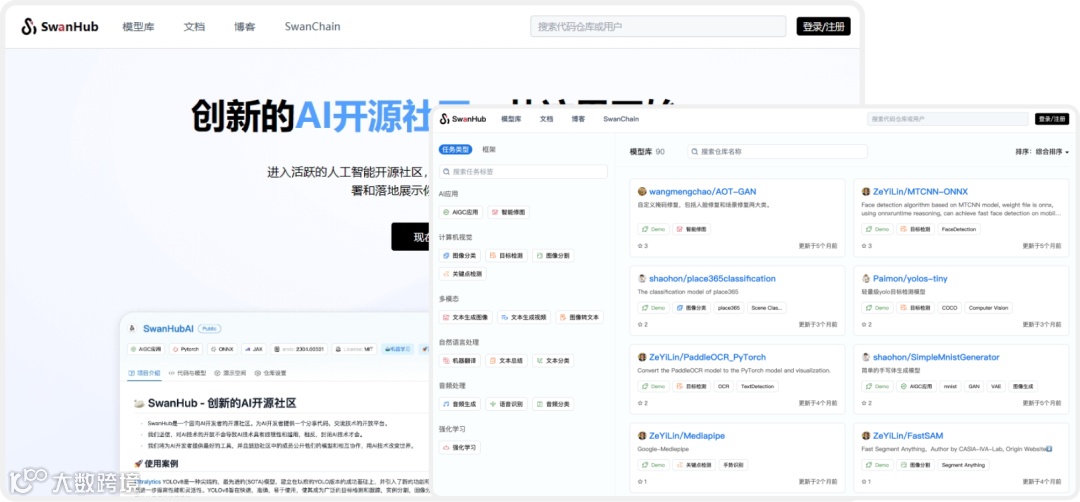Focus the homepage 搜索代码仓库或用户 search box
Viewport: 1080px width, 502px height.
(658, 27)
